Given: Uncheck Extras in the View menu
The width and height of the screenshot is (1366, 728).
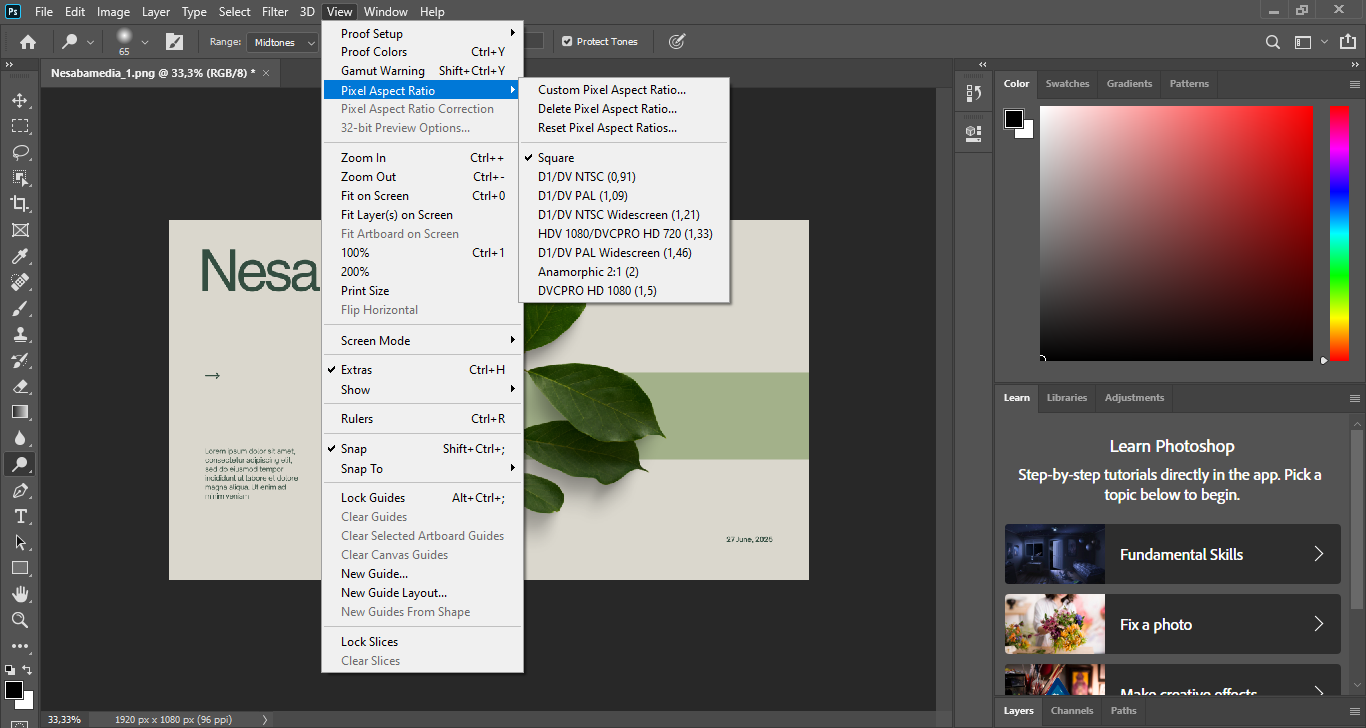Looking at the screenshot, I should 356,370.
